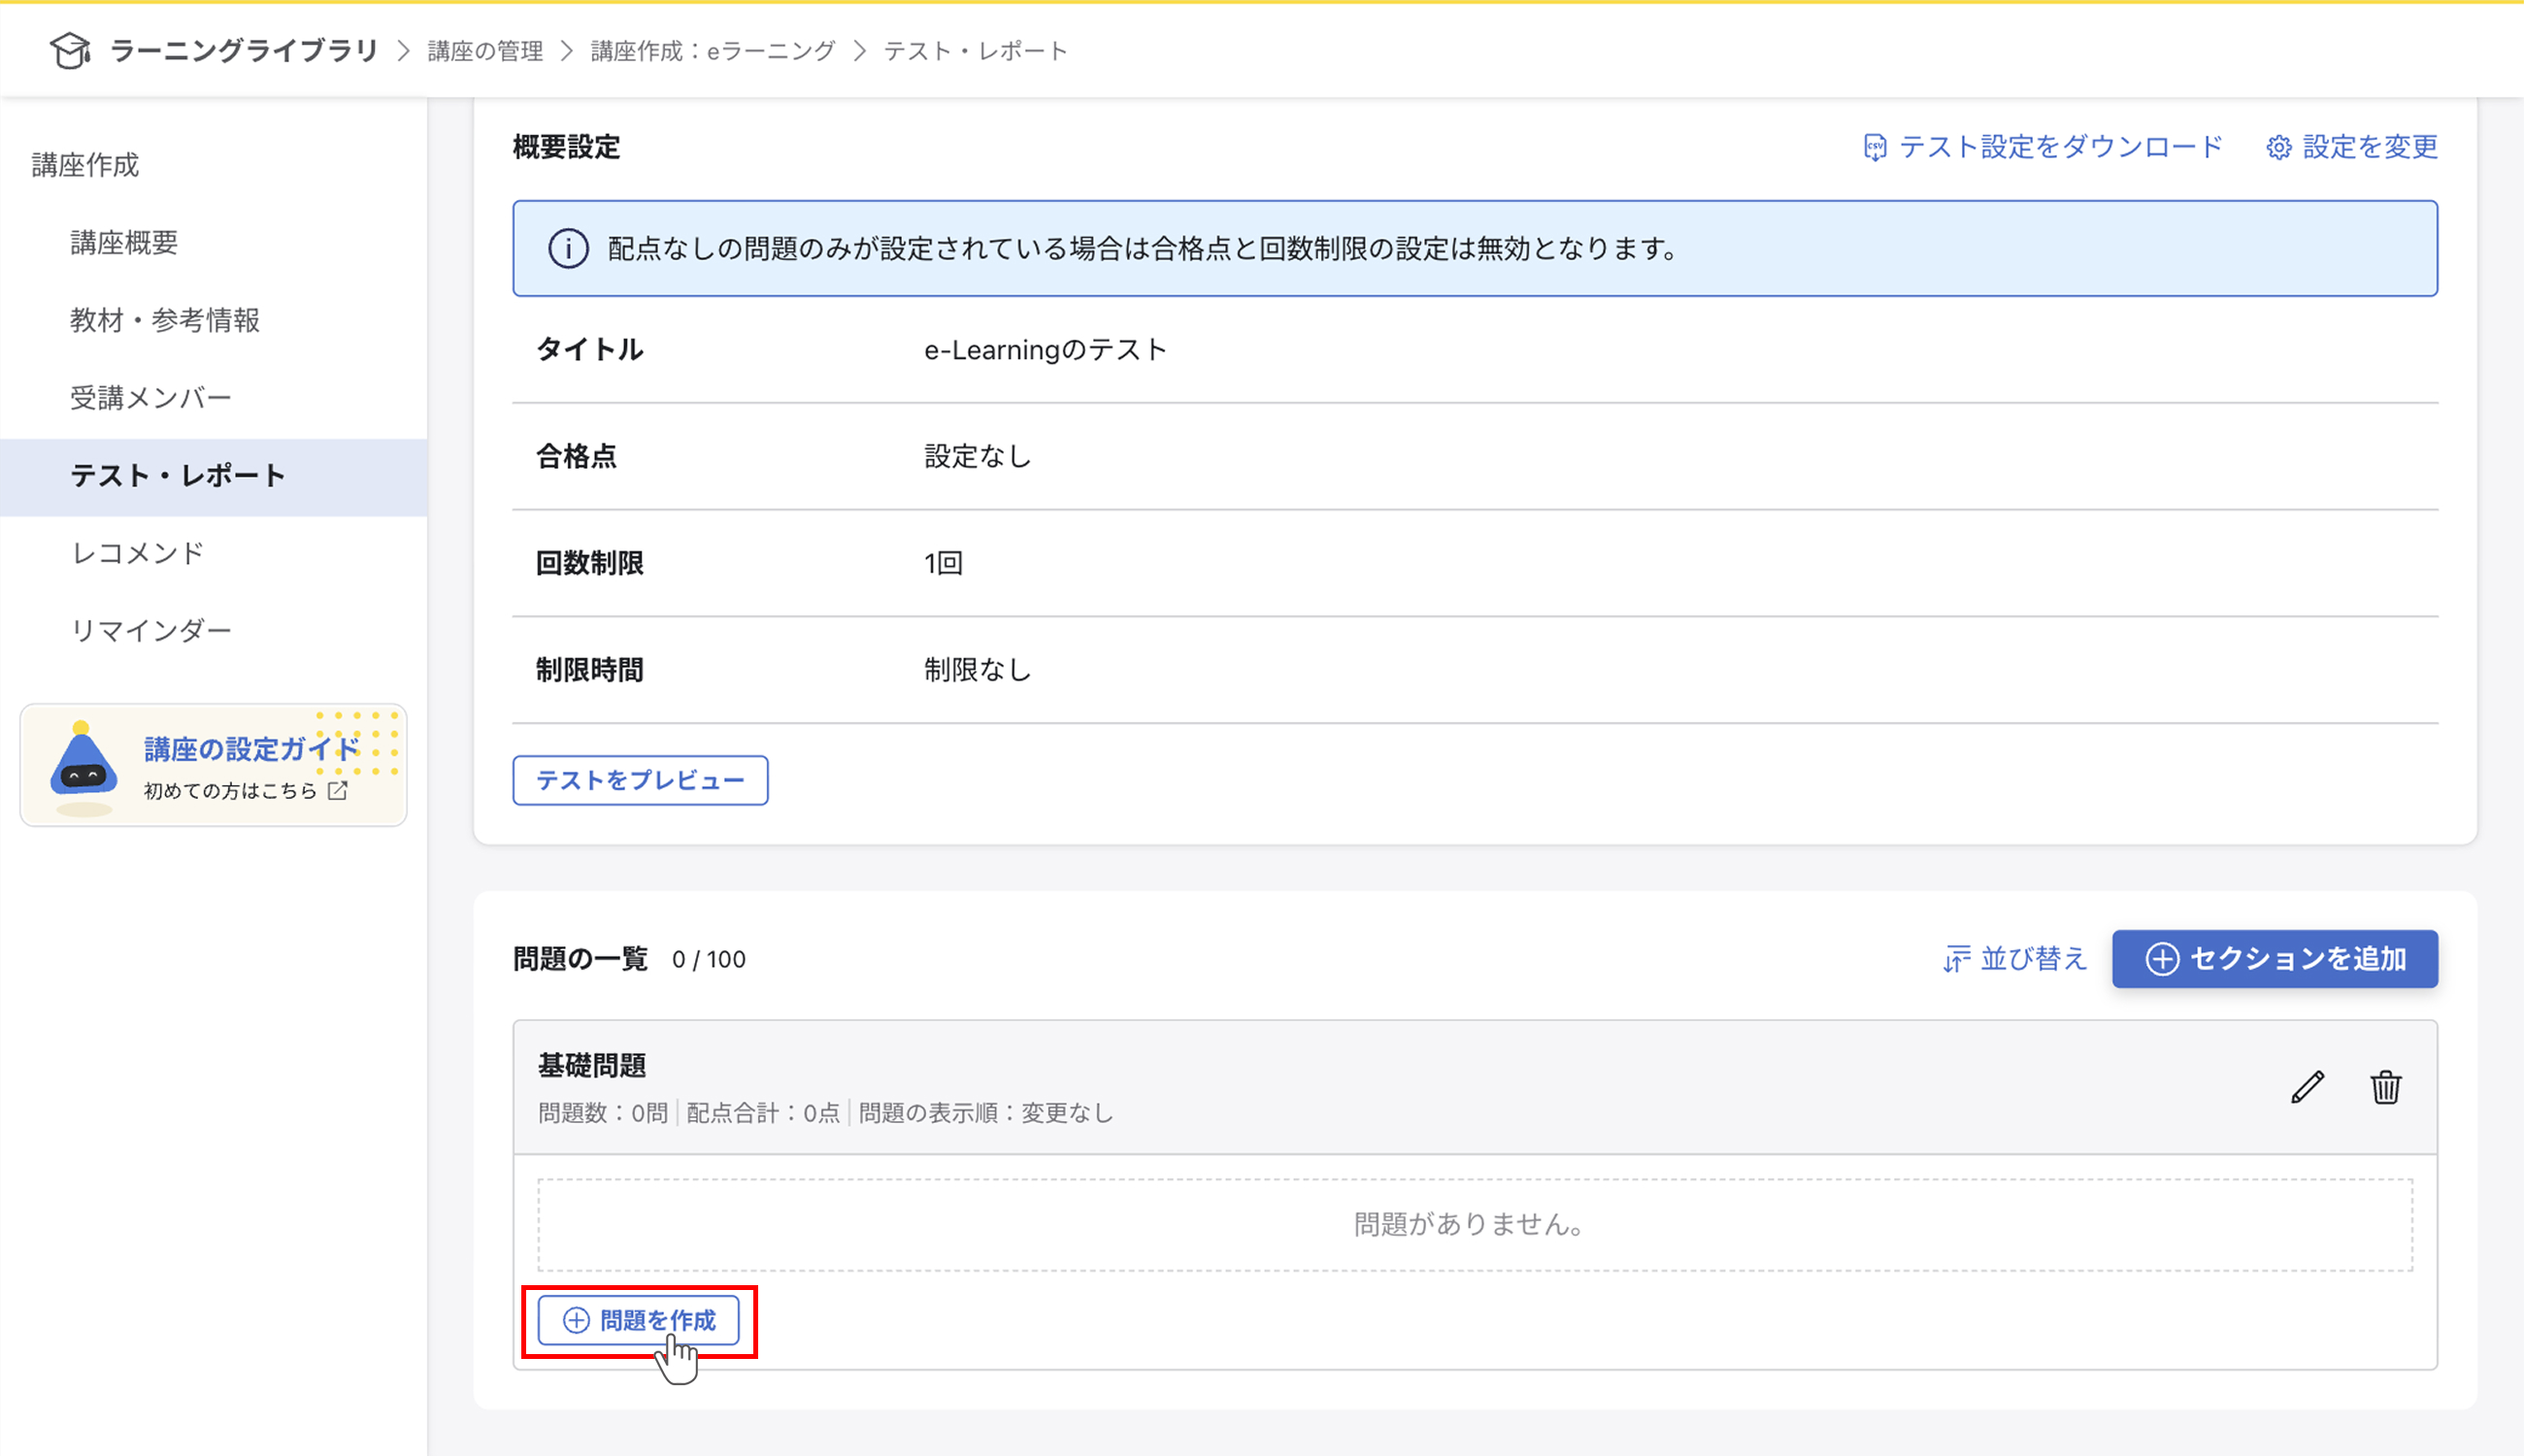This screenshot has height=1456, width=2524.
Task: Click the robot mascot in 講座の設定ガイド panel
Action: (x=84, y=770)
